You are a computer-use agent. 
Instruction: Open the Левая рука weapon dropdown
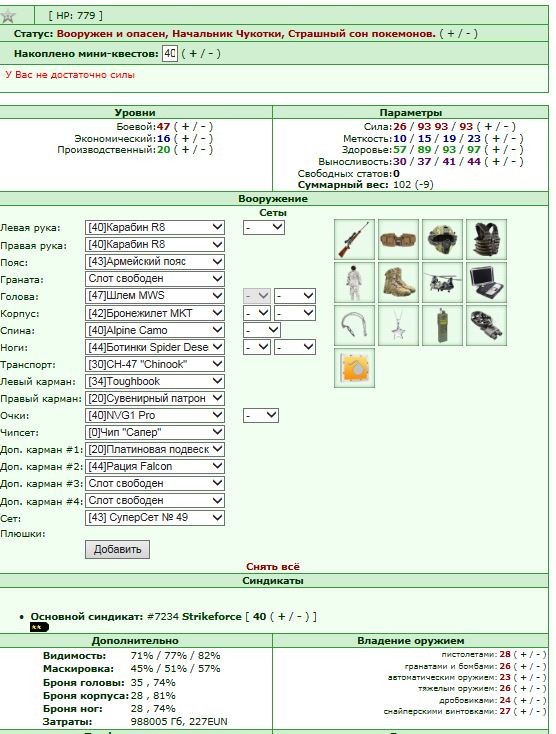(x=155, y=228)
